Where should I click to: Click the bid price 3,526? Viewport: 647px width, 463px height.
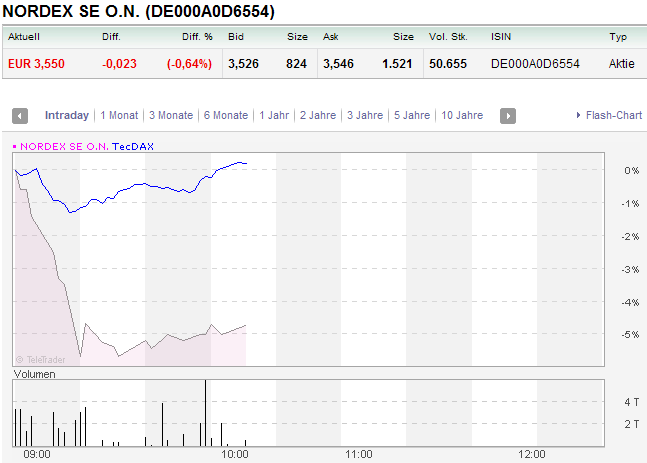(x=243, y=64)
